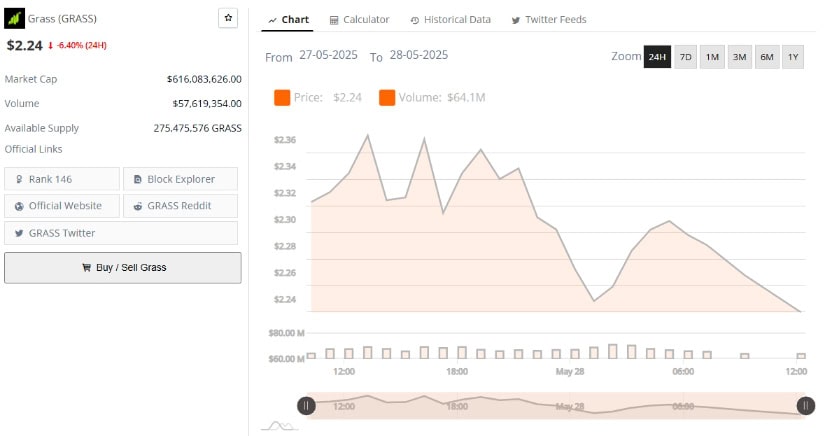Click the Chart tab line icon

point(273,21)
